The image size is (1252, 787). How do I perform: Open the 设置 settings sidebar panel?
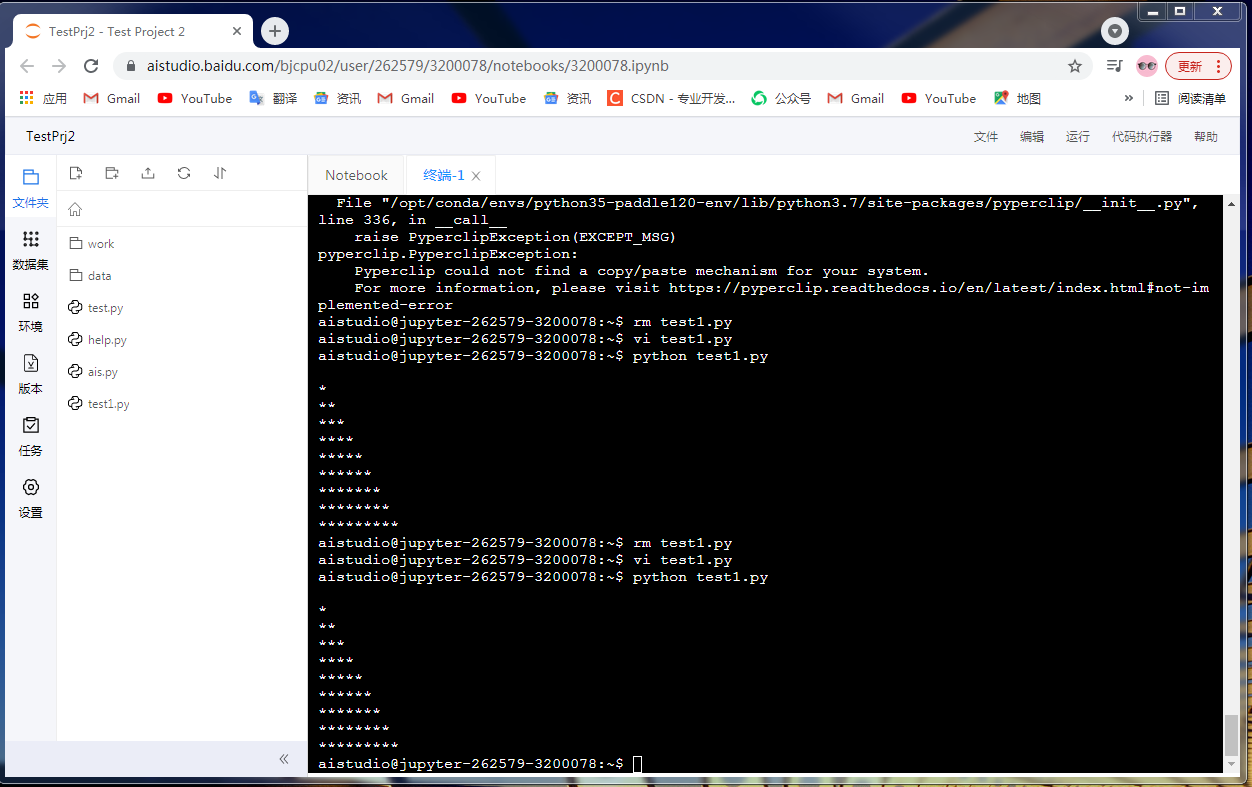[x=30, y=498]
